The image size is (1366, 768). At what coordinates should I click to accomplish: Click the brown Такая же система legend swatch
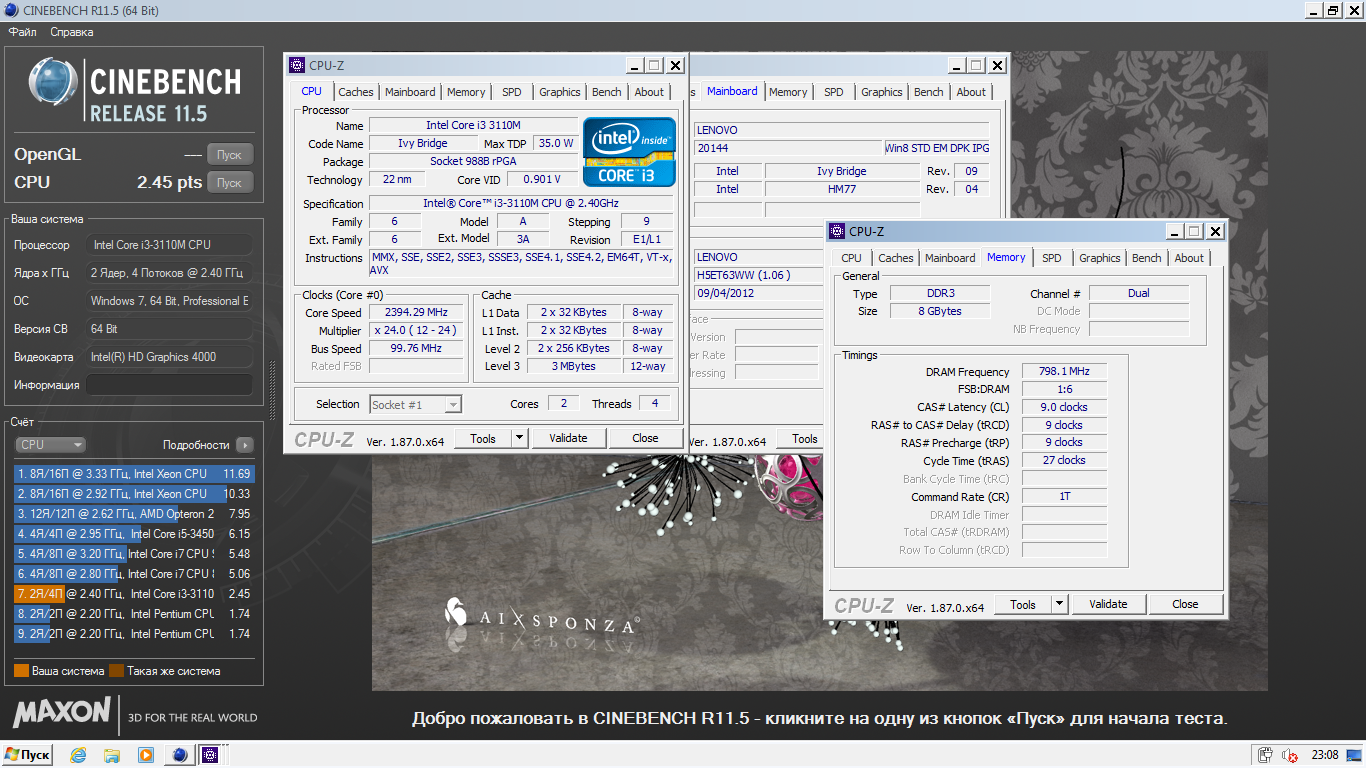pyautogui.click(x=116, y=671)
